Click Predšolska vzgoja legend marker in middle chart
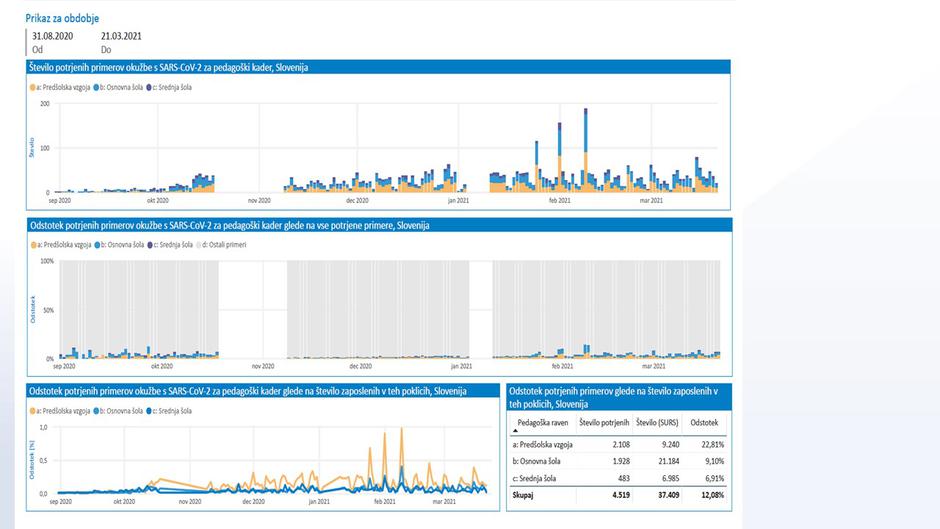 click(33, 244)
